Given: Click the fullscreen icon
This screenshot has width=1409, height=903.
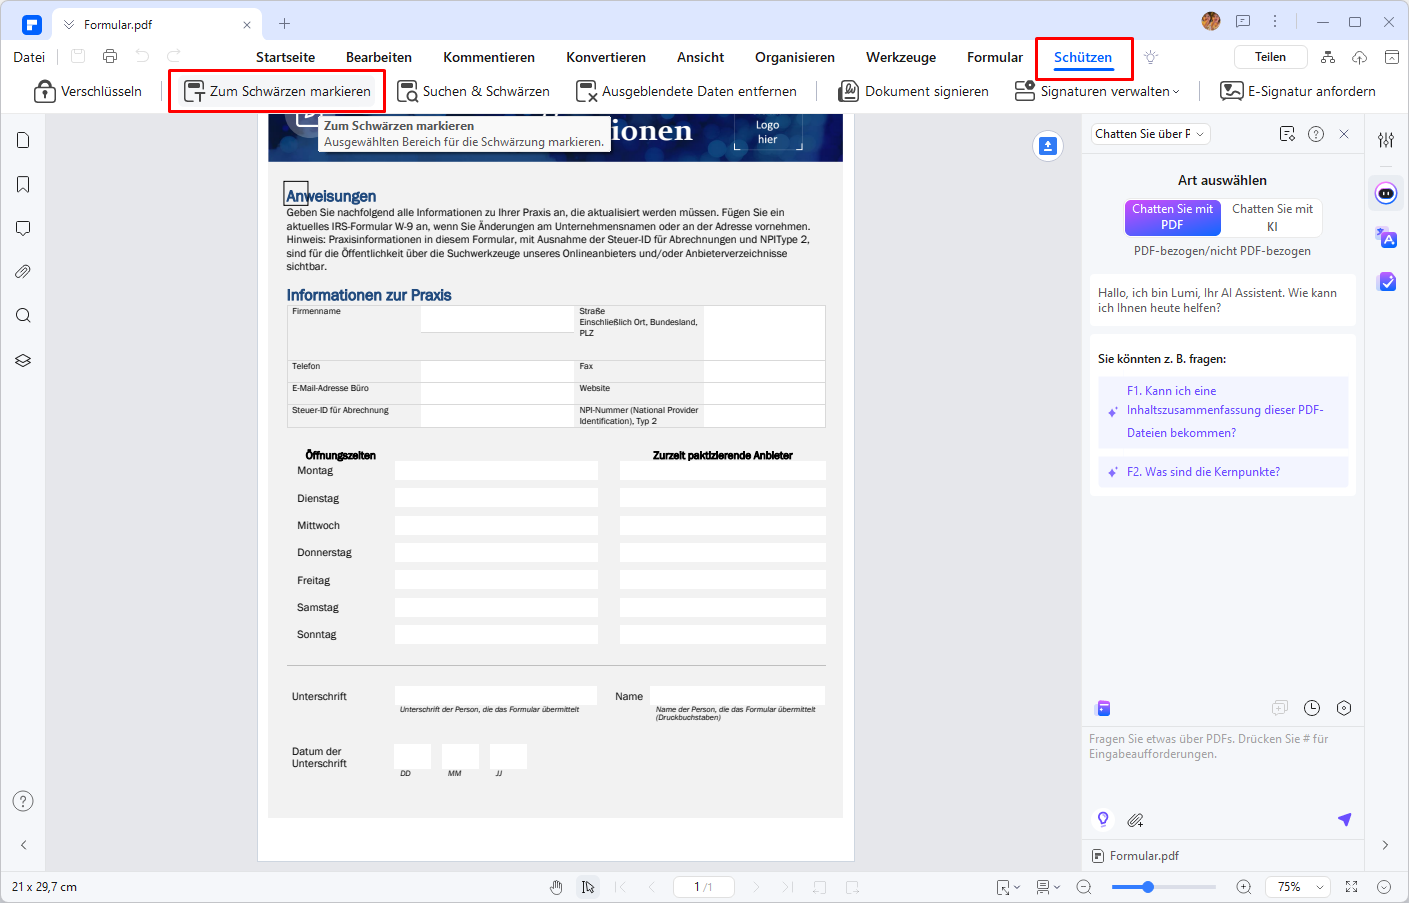Looking at the screenshot, I should coord(1352,887).
